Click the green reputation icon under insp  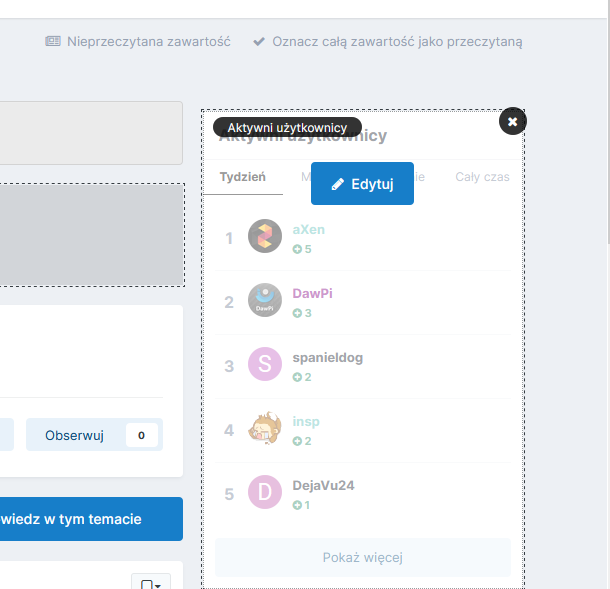click(297, 441)
